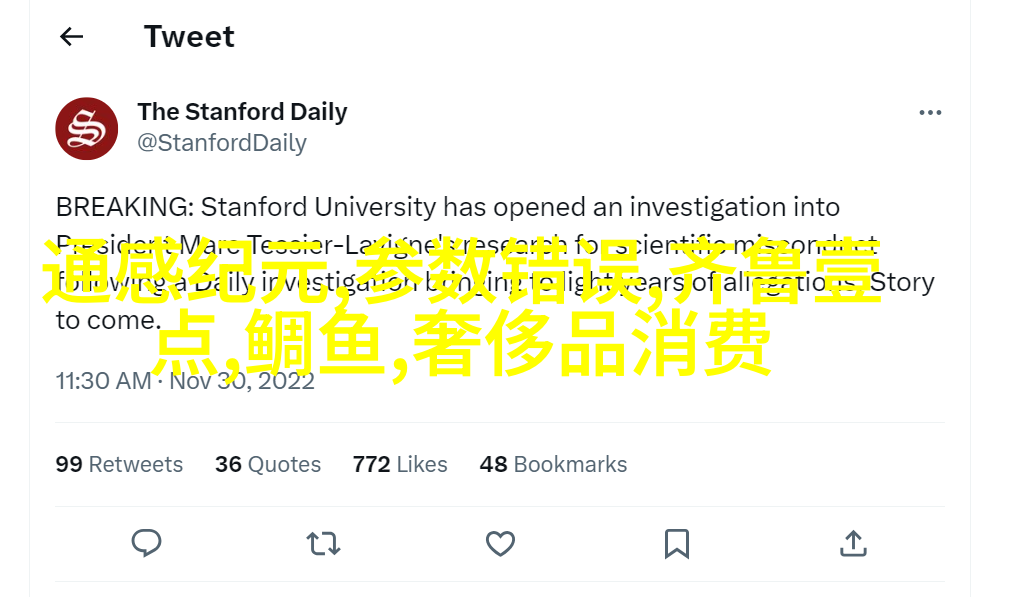Select the BREAKING tweet body text
The image size is (1016, 597).
point(495,264)
